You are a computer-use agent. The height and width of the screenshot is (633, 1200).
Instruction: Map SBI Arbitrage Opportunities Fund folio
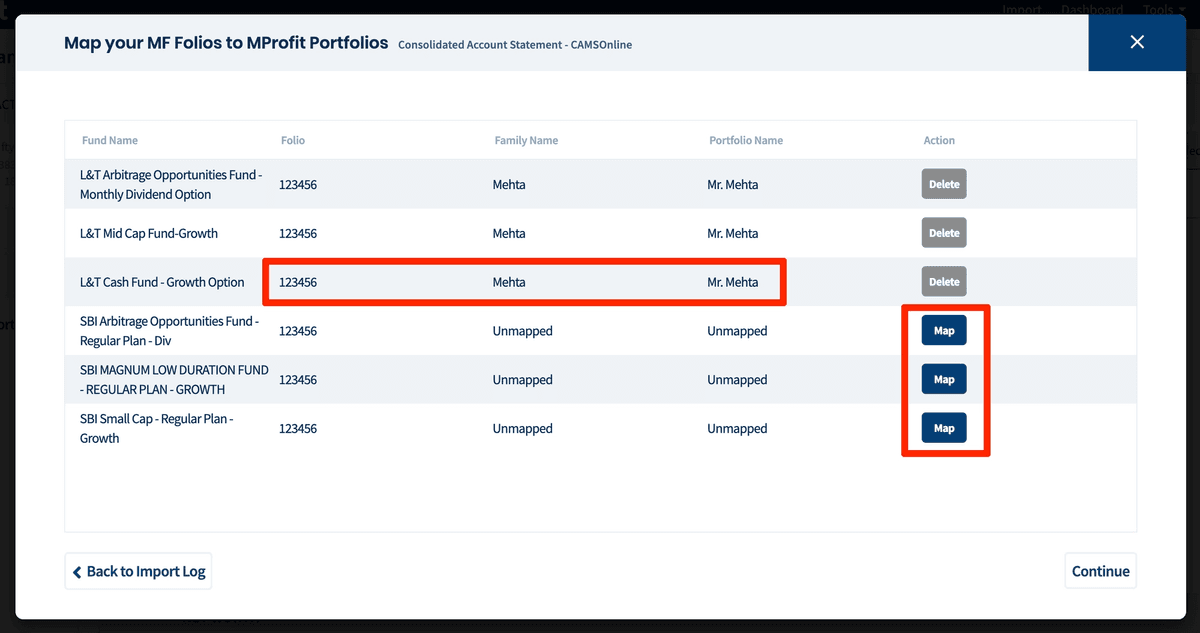944,331
